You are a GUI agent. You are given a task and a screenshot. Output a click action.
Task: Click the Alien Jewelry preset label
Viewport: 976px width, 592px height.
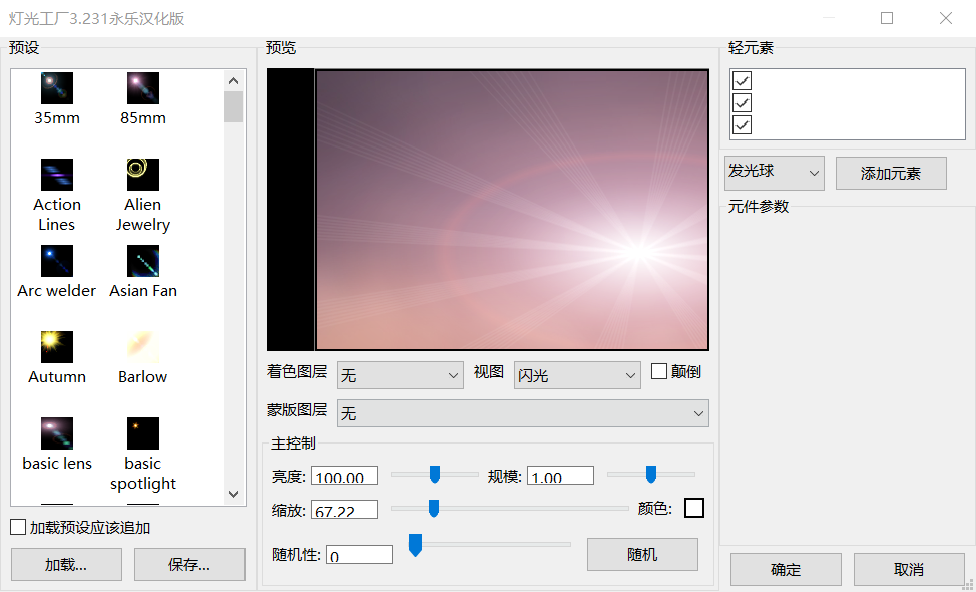143,215
